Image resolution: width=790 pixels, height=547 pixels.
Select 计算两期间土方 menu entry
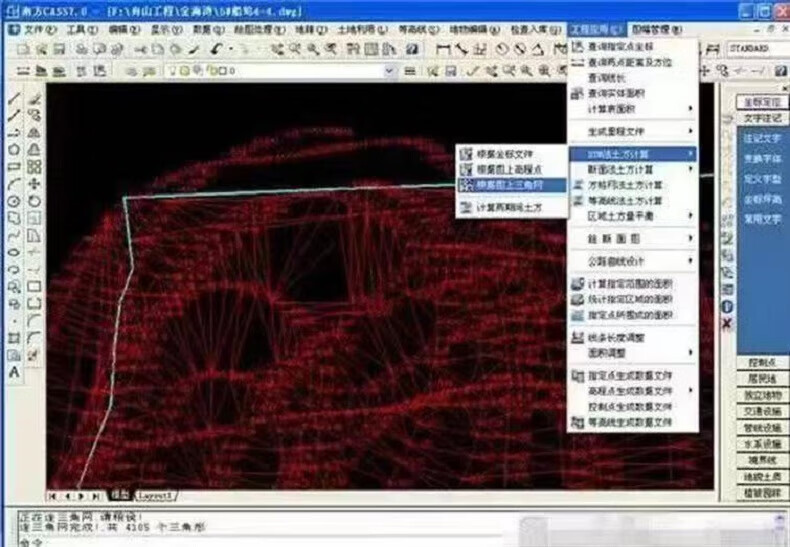tap(508, 208)
